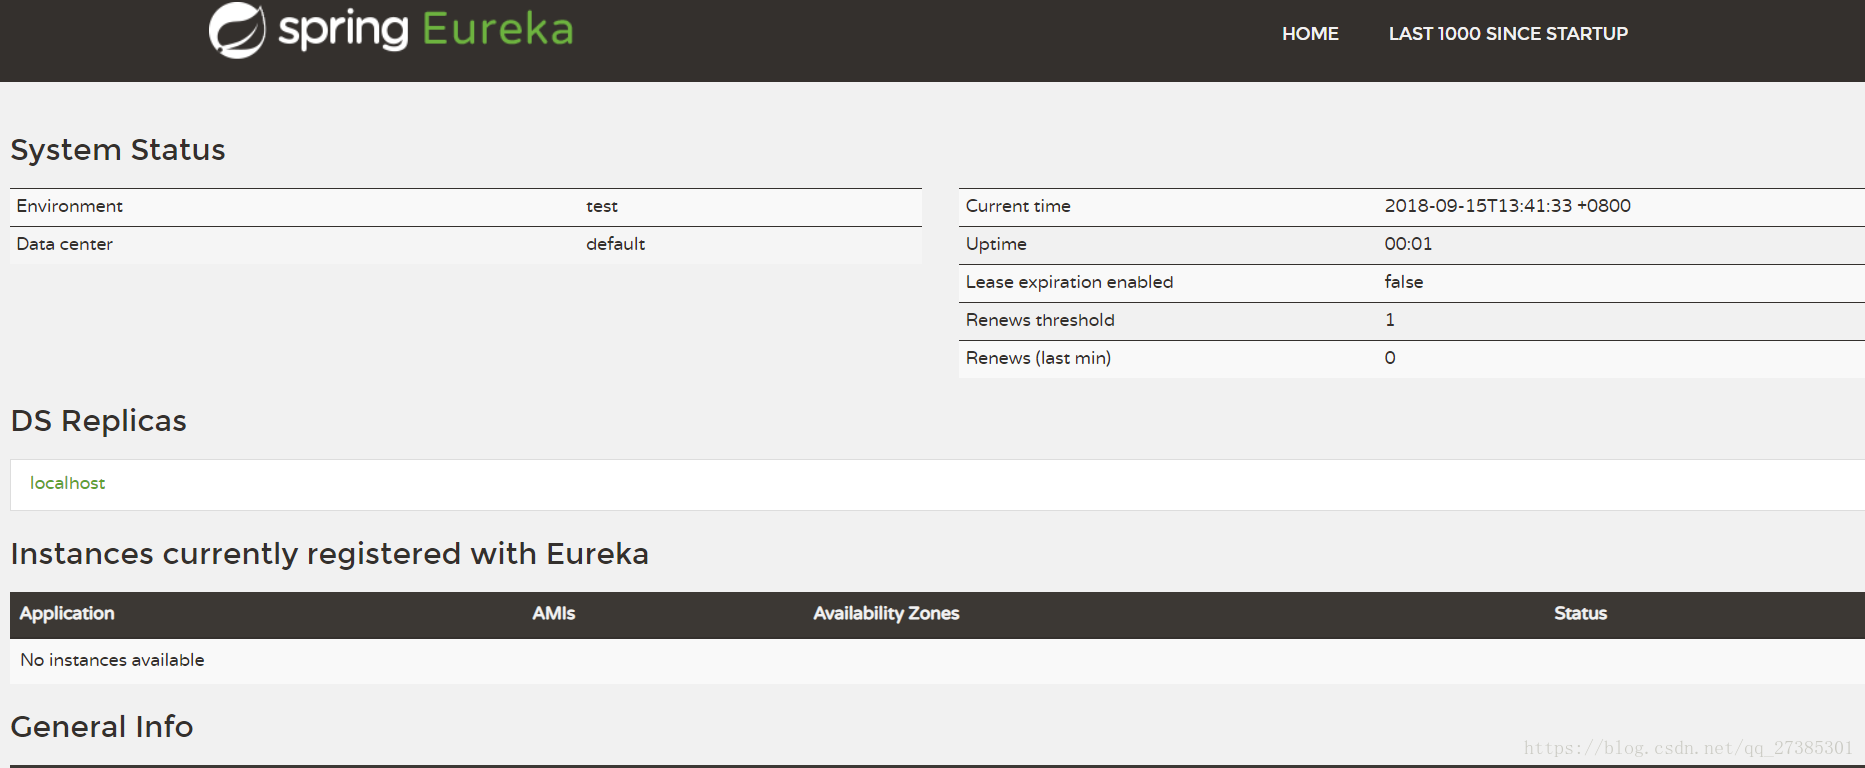Image resolution: width=1865 pixels, height=768 pixels.
Task: Select Instances currently registered with Eureka heading
Action: tap(330, 554)
